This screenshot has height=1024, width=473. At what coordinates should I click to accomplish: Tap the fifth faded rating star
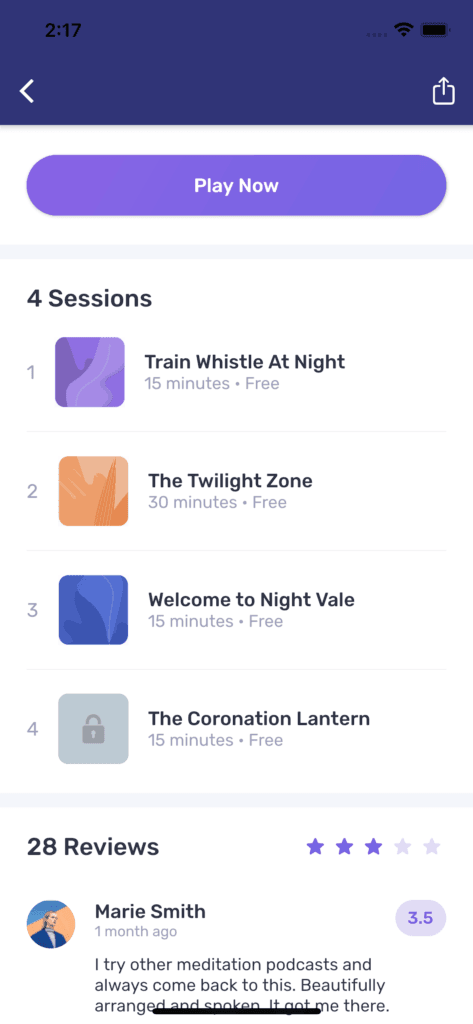coord(431,847)
